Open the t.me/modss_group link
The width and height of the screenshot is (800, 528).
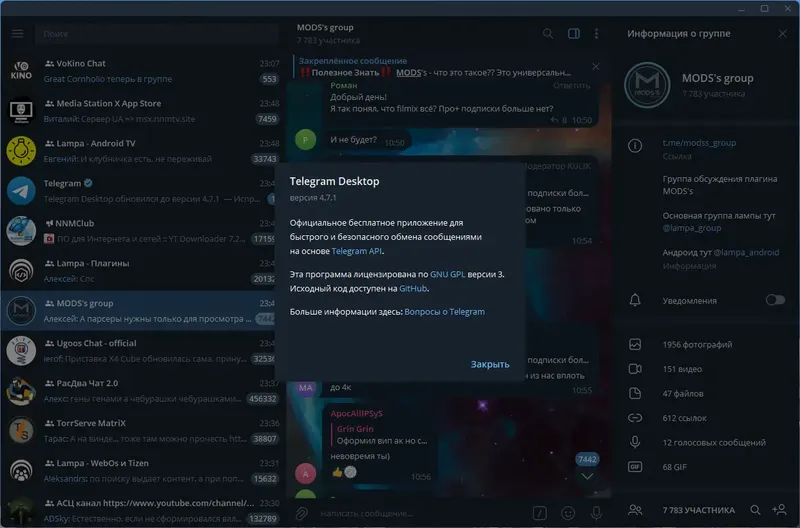coord(699,143)
